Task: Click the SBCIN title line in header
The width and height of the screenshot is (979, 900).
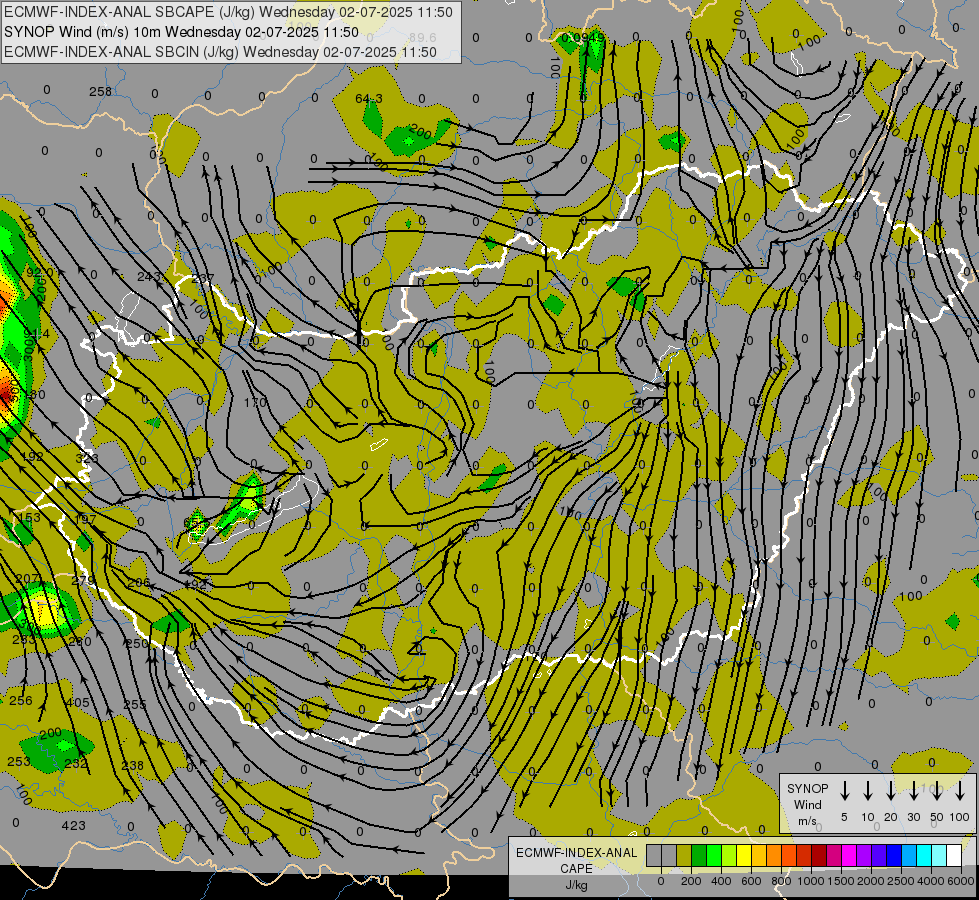Action: click(220, 52)
